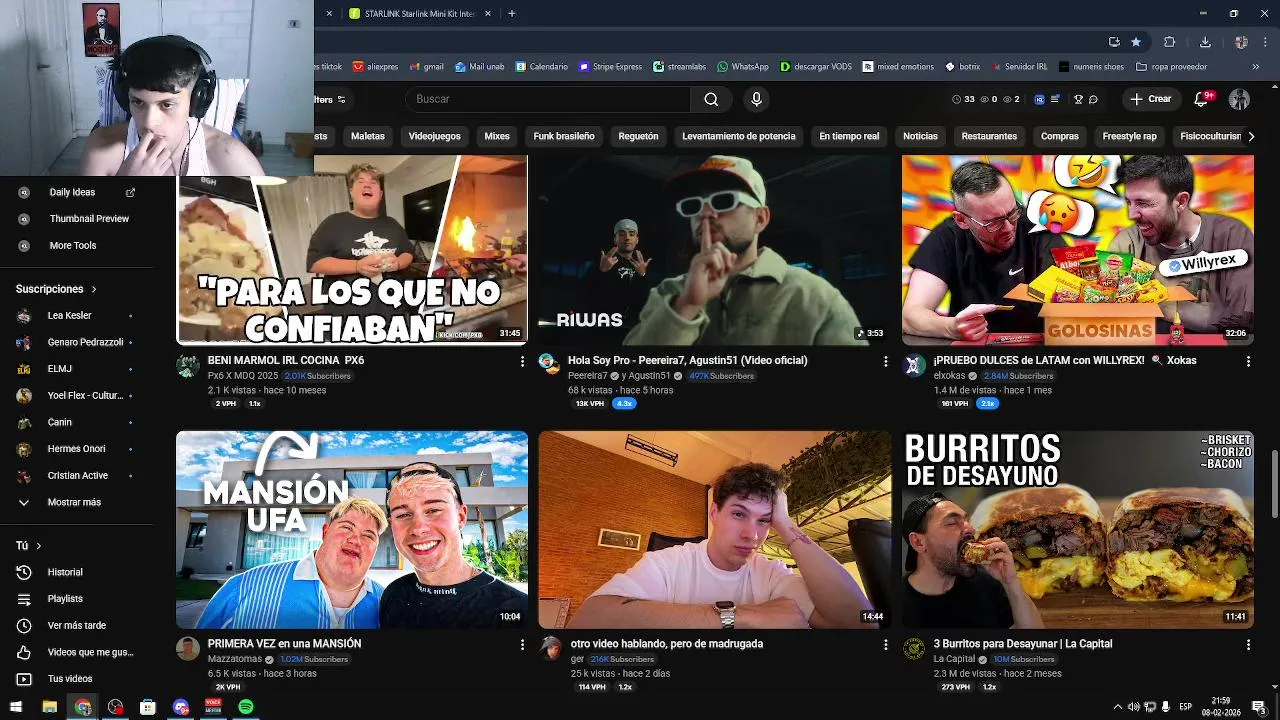Click Mazzatomas channel avatar

click(188, 649)
